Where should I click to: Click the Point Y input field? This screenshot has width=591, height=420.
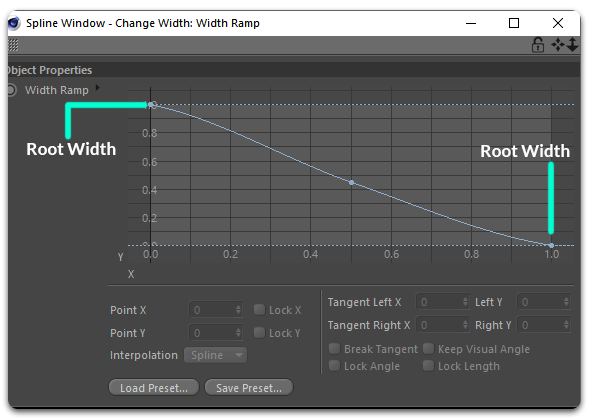tap(216, 333)
